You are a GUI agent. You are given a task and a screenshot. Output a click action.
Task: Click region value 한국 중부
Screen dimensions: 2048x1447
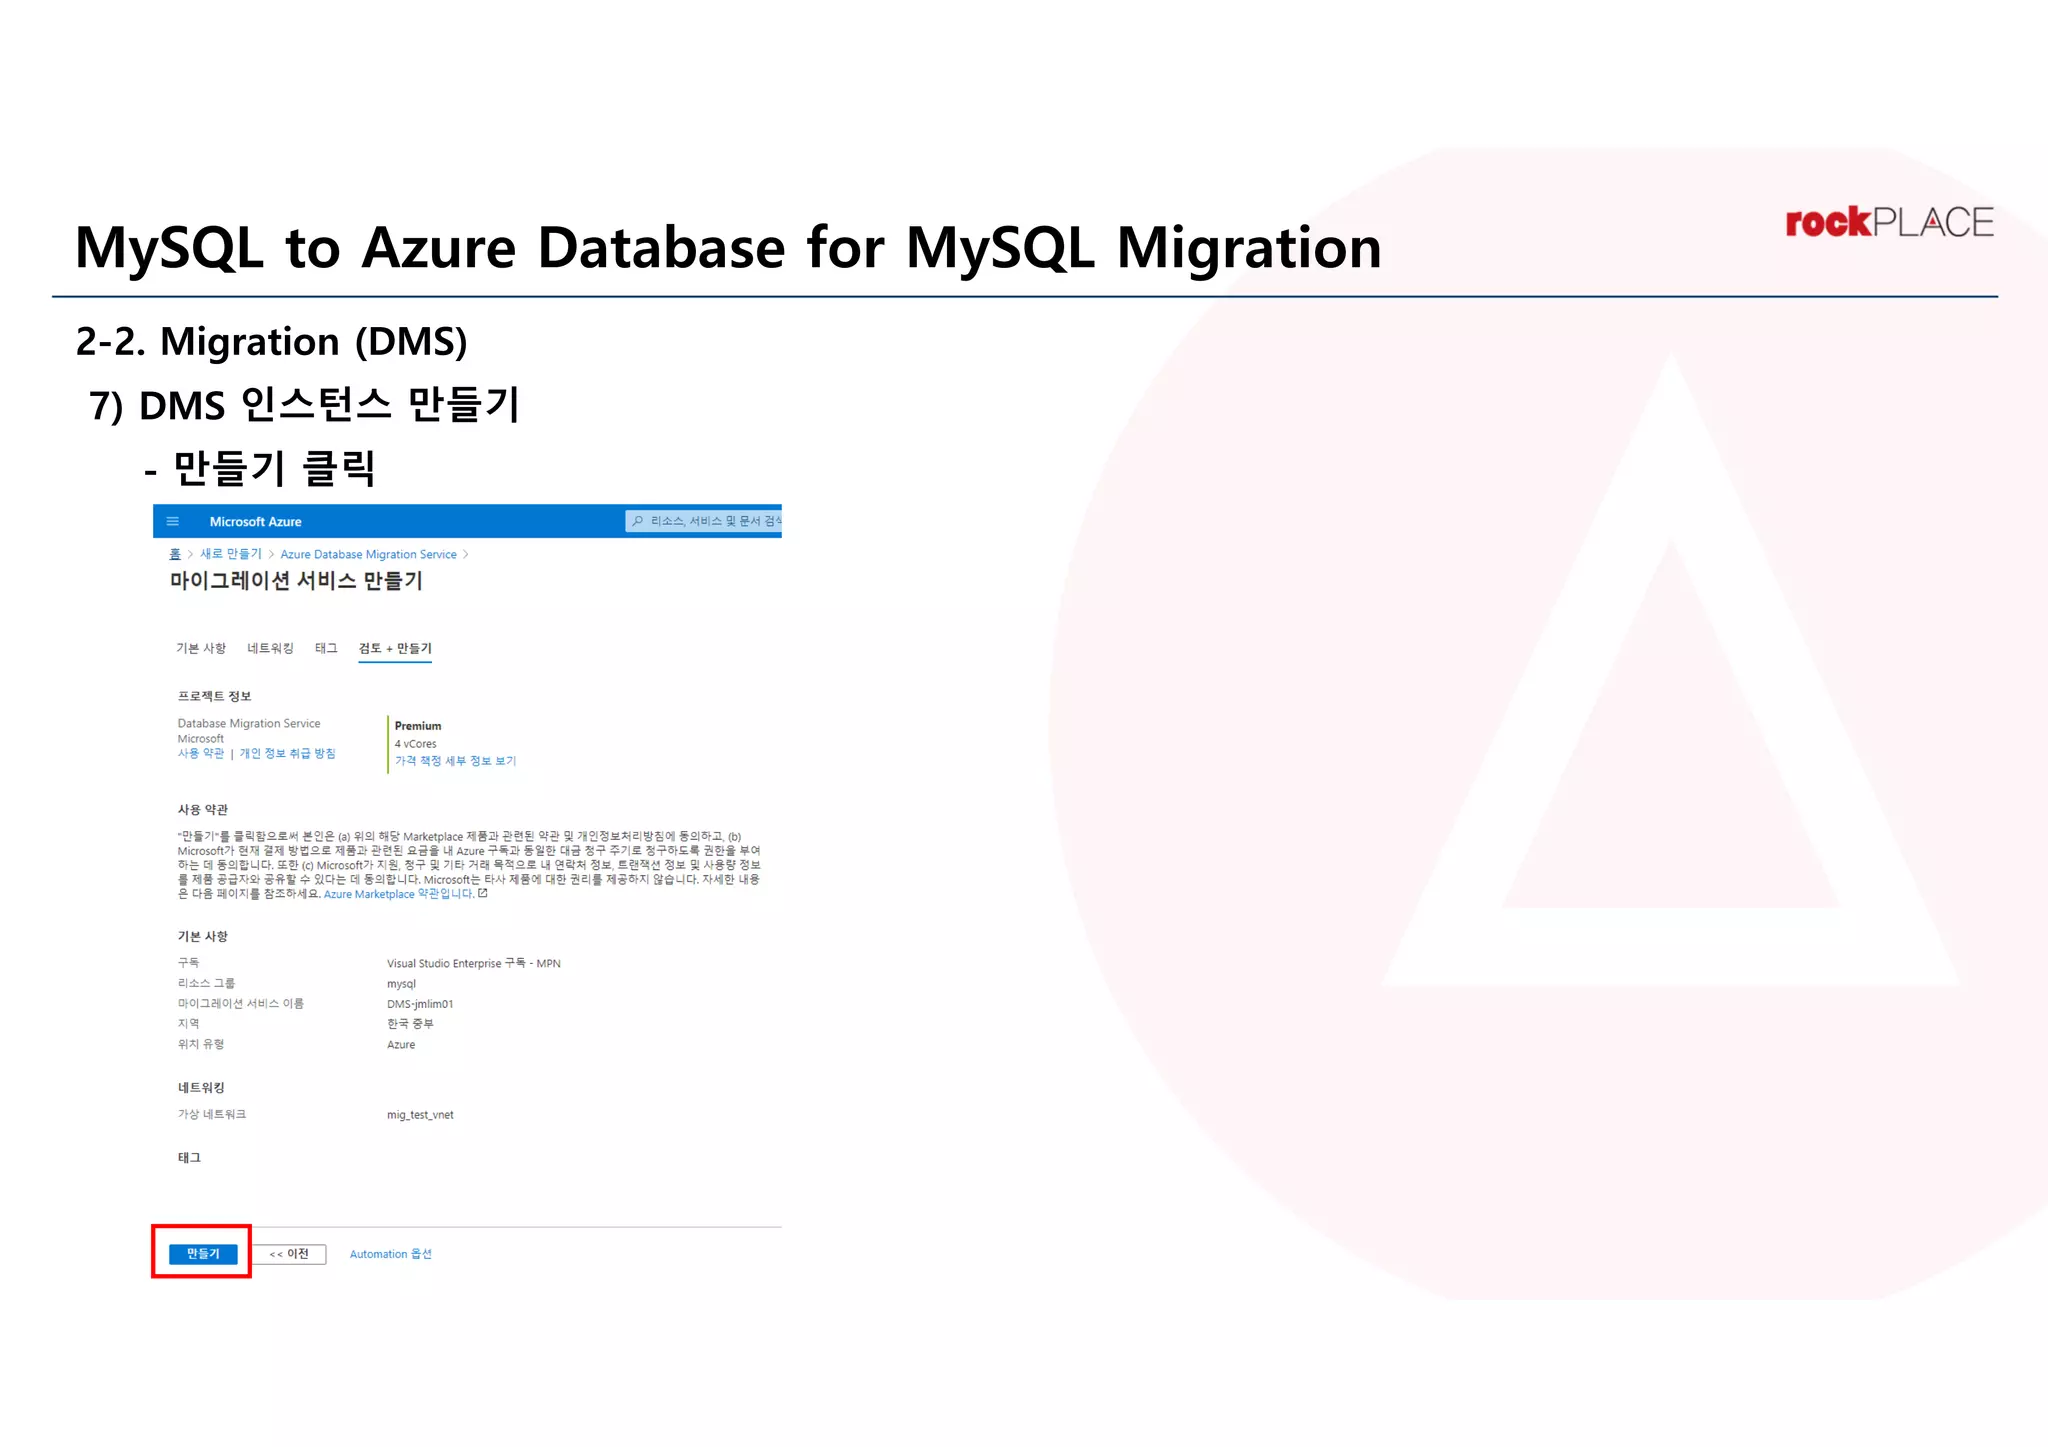point(410,1024)
